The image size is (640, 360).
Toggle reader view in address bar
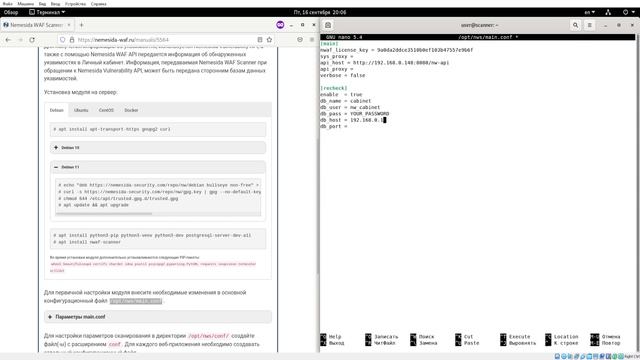coord(260,40)
